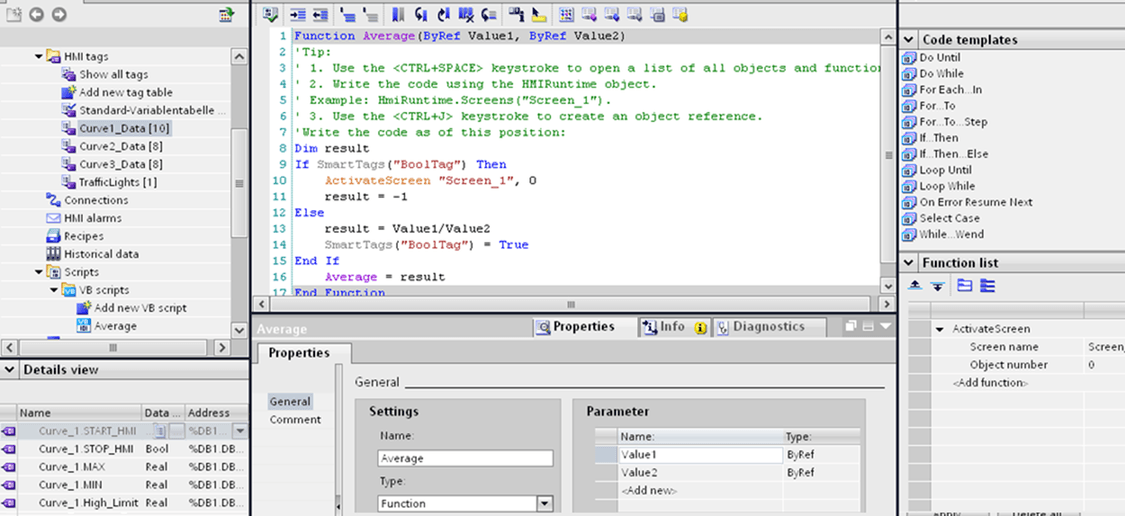Switch to the Info tab
The image size is (1125, 516).
[x=674, y=327]
